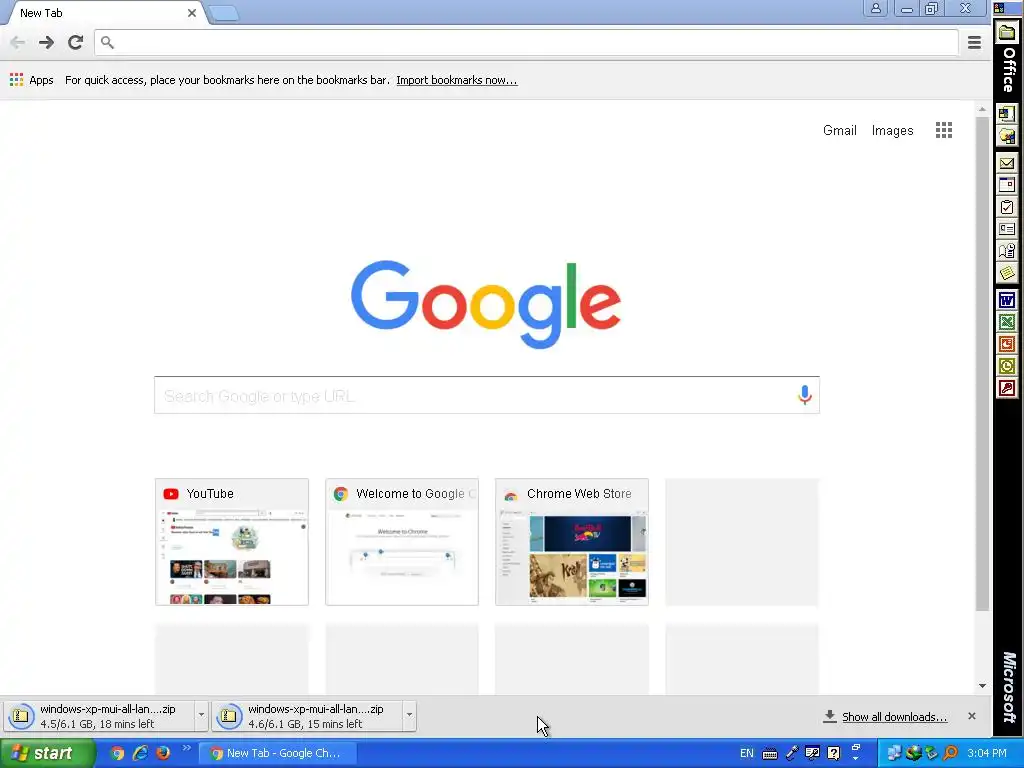Open Microsoft Access from Office shortcut bar

pyautogui.click(x=1007, y=389)
